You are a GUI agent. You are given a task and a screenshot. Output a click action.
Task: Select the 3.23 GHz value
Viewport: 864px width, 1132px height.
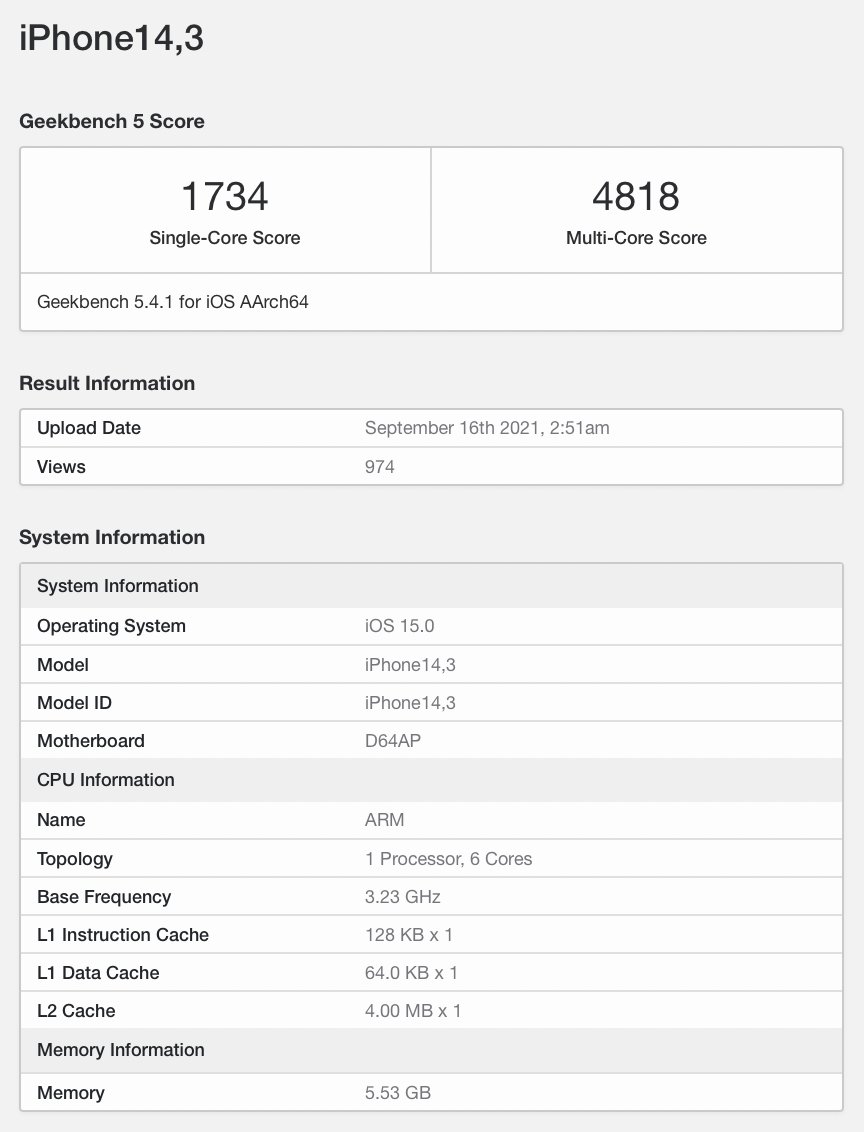403,897
